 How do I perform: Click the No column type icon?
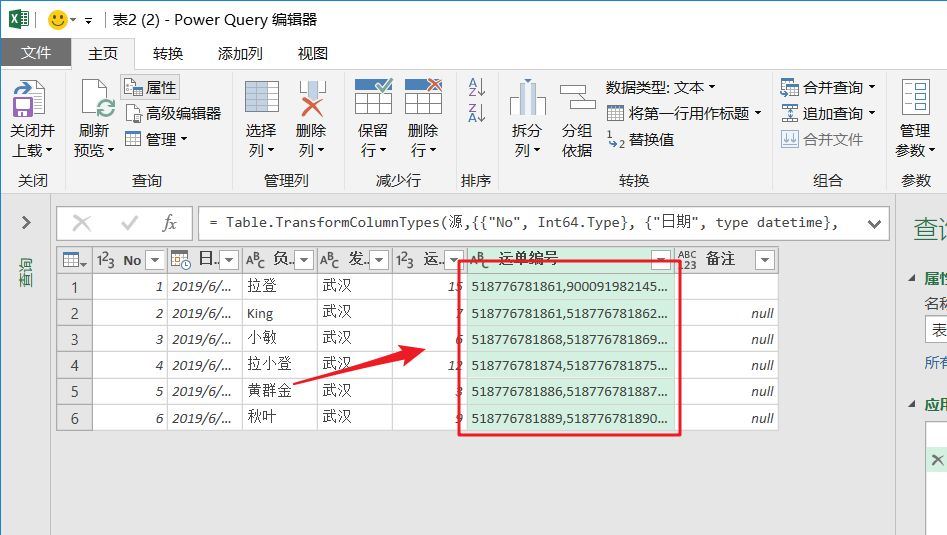click(106, 260)
